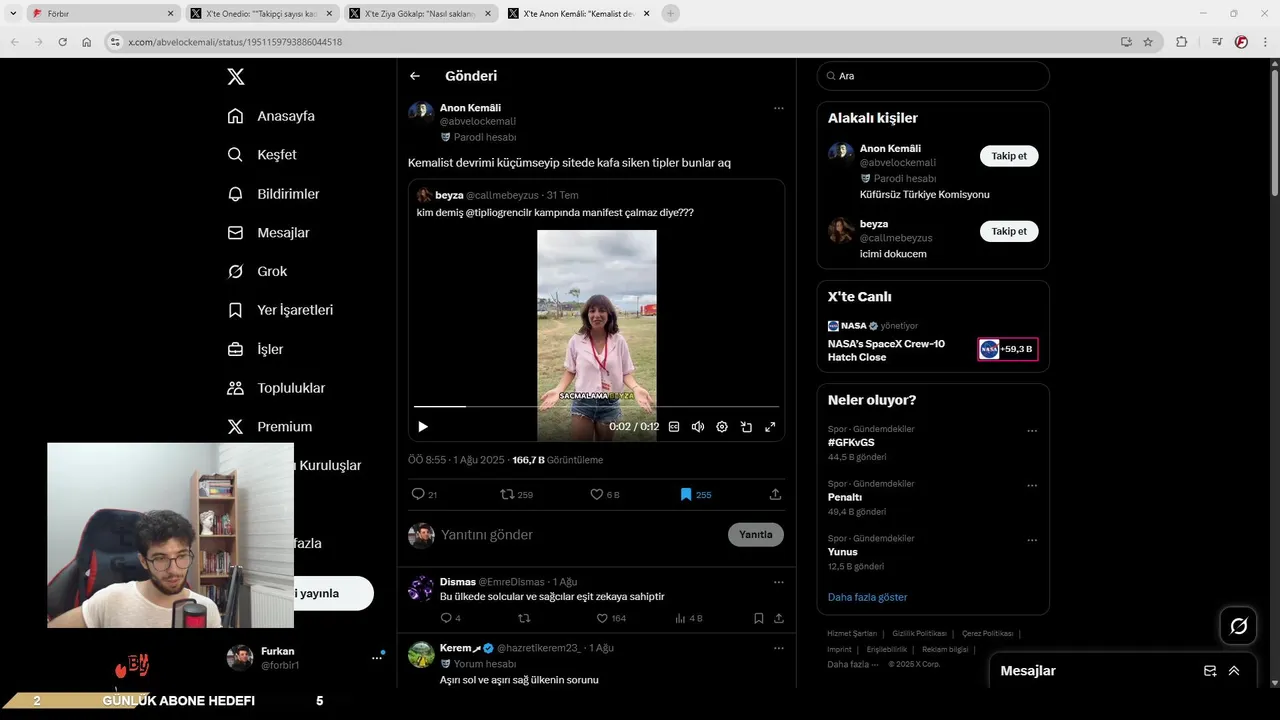Open the X logo home link
The width and height of the screenshot is (1280, 720).
pyautogui.click(x=235, y=76)
